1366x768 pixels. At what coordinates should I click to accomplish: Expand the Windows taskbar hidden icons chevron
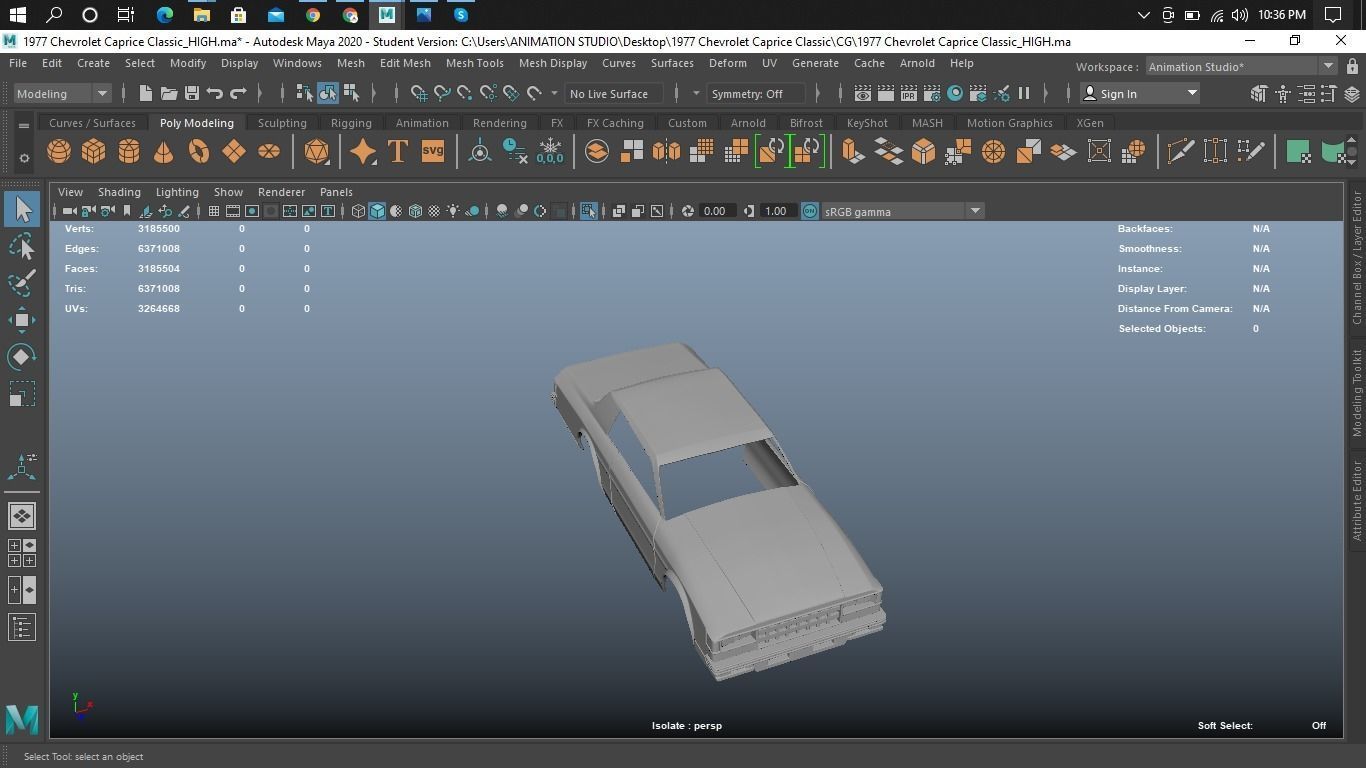pyautogui.click(x=1144, y=15)
